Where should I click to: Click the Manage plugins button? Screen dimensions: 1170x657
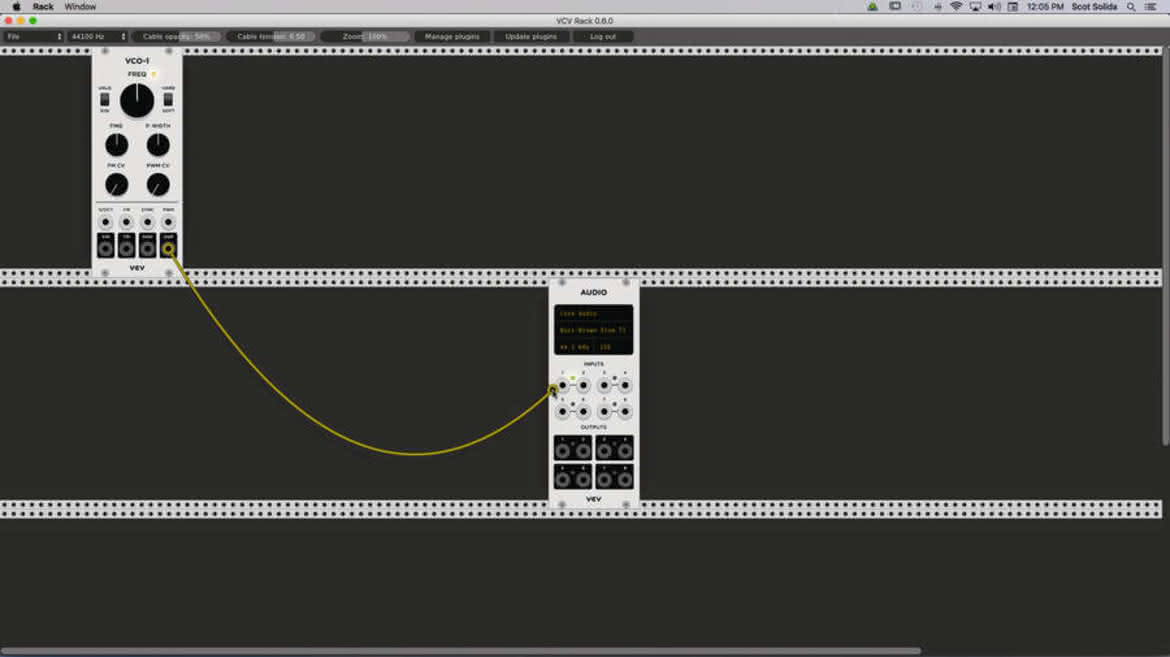pos(452,37)
